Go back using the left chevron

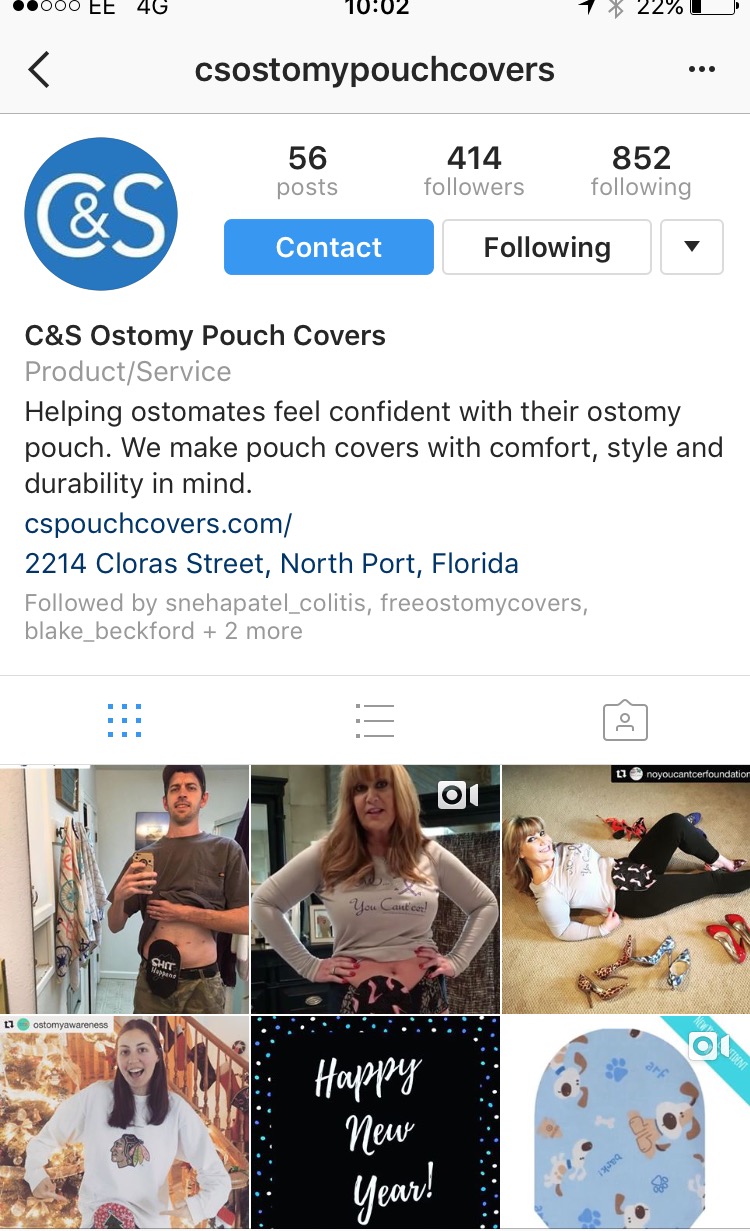pos(39,70)
